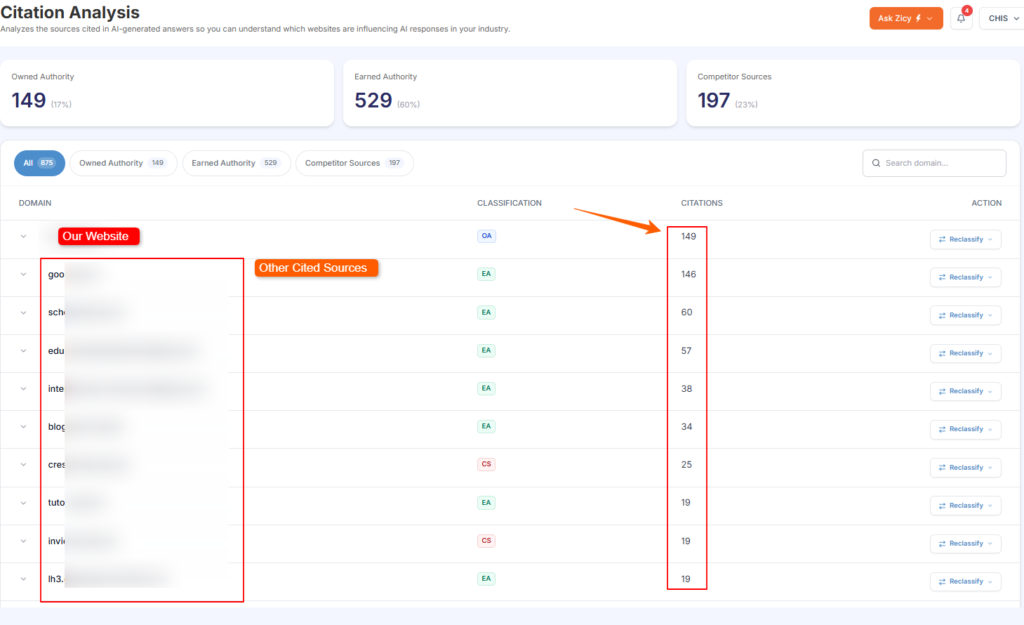Click the OA badge in first row

[x=486, y=236]
